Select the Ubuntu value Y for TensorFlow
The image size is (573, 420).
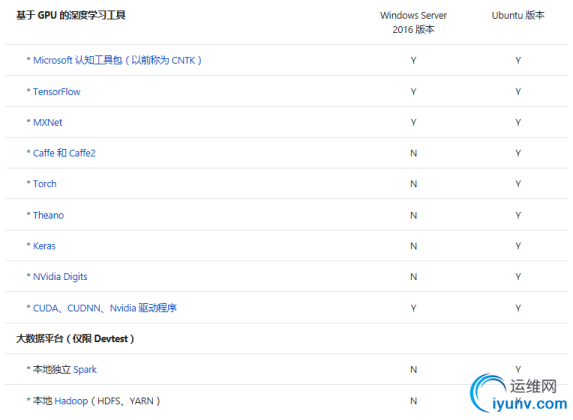point(518,92)
